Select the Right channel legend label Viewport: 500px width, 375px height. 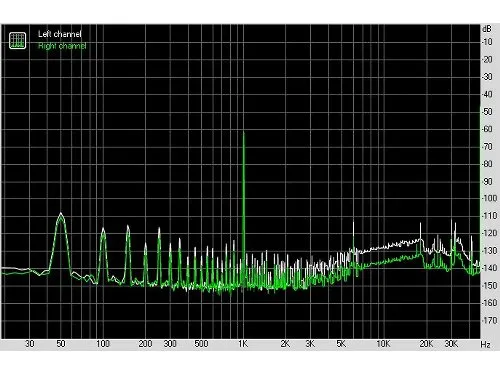click(x=62, y=46)
